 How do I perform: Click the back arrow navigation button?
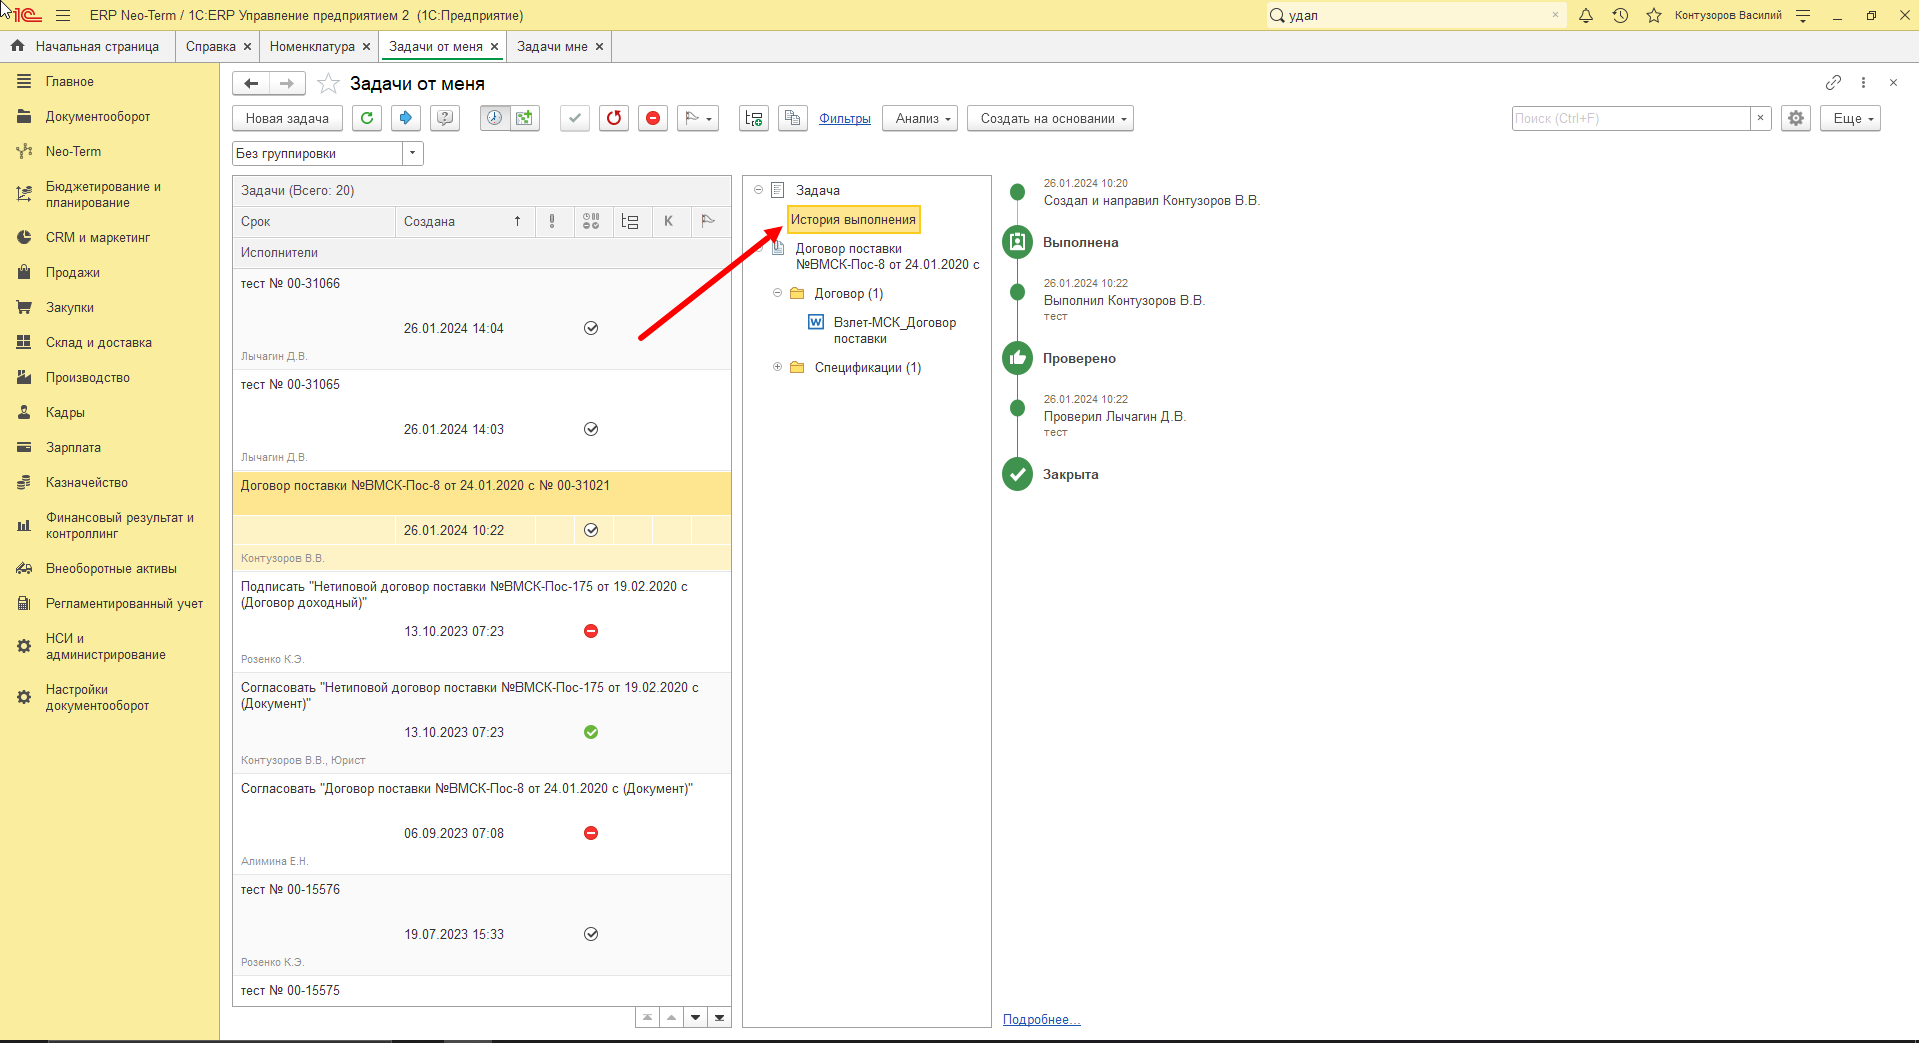tap(251, 84)
